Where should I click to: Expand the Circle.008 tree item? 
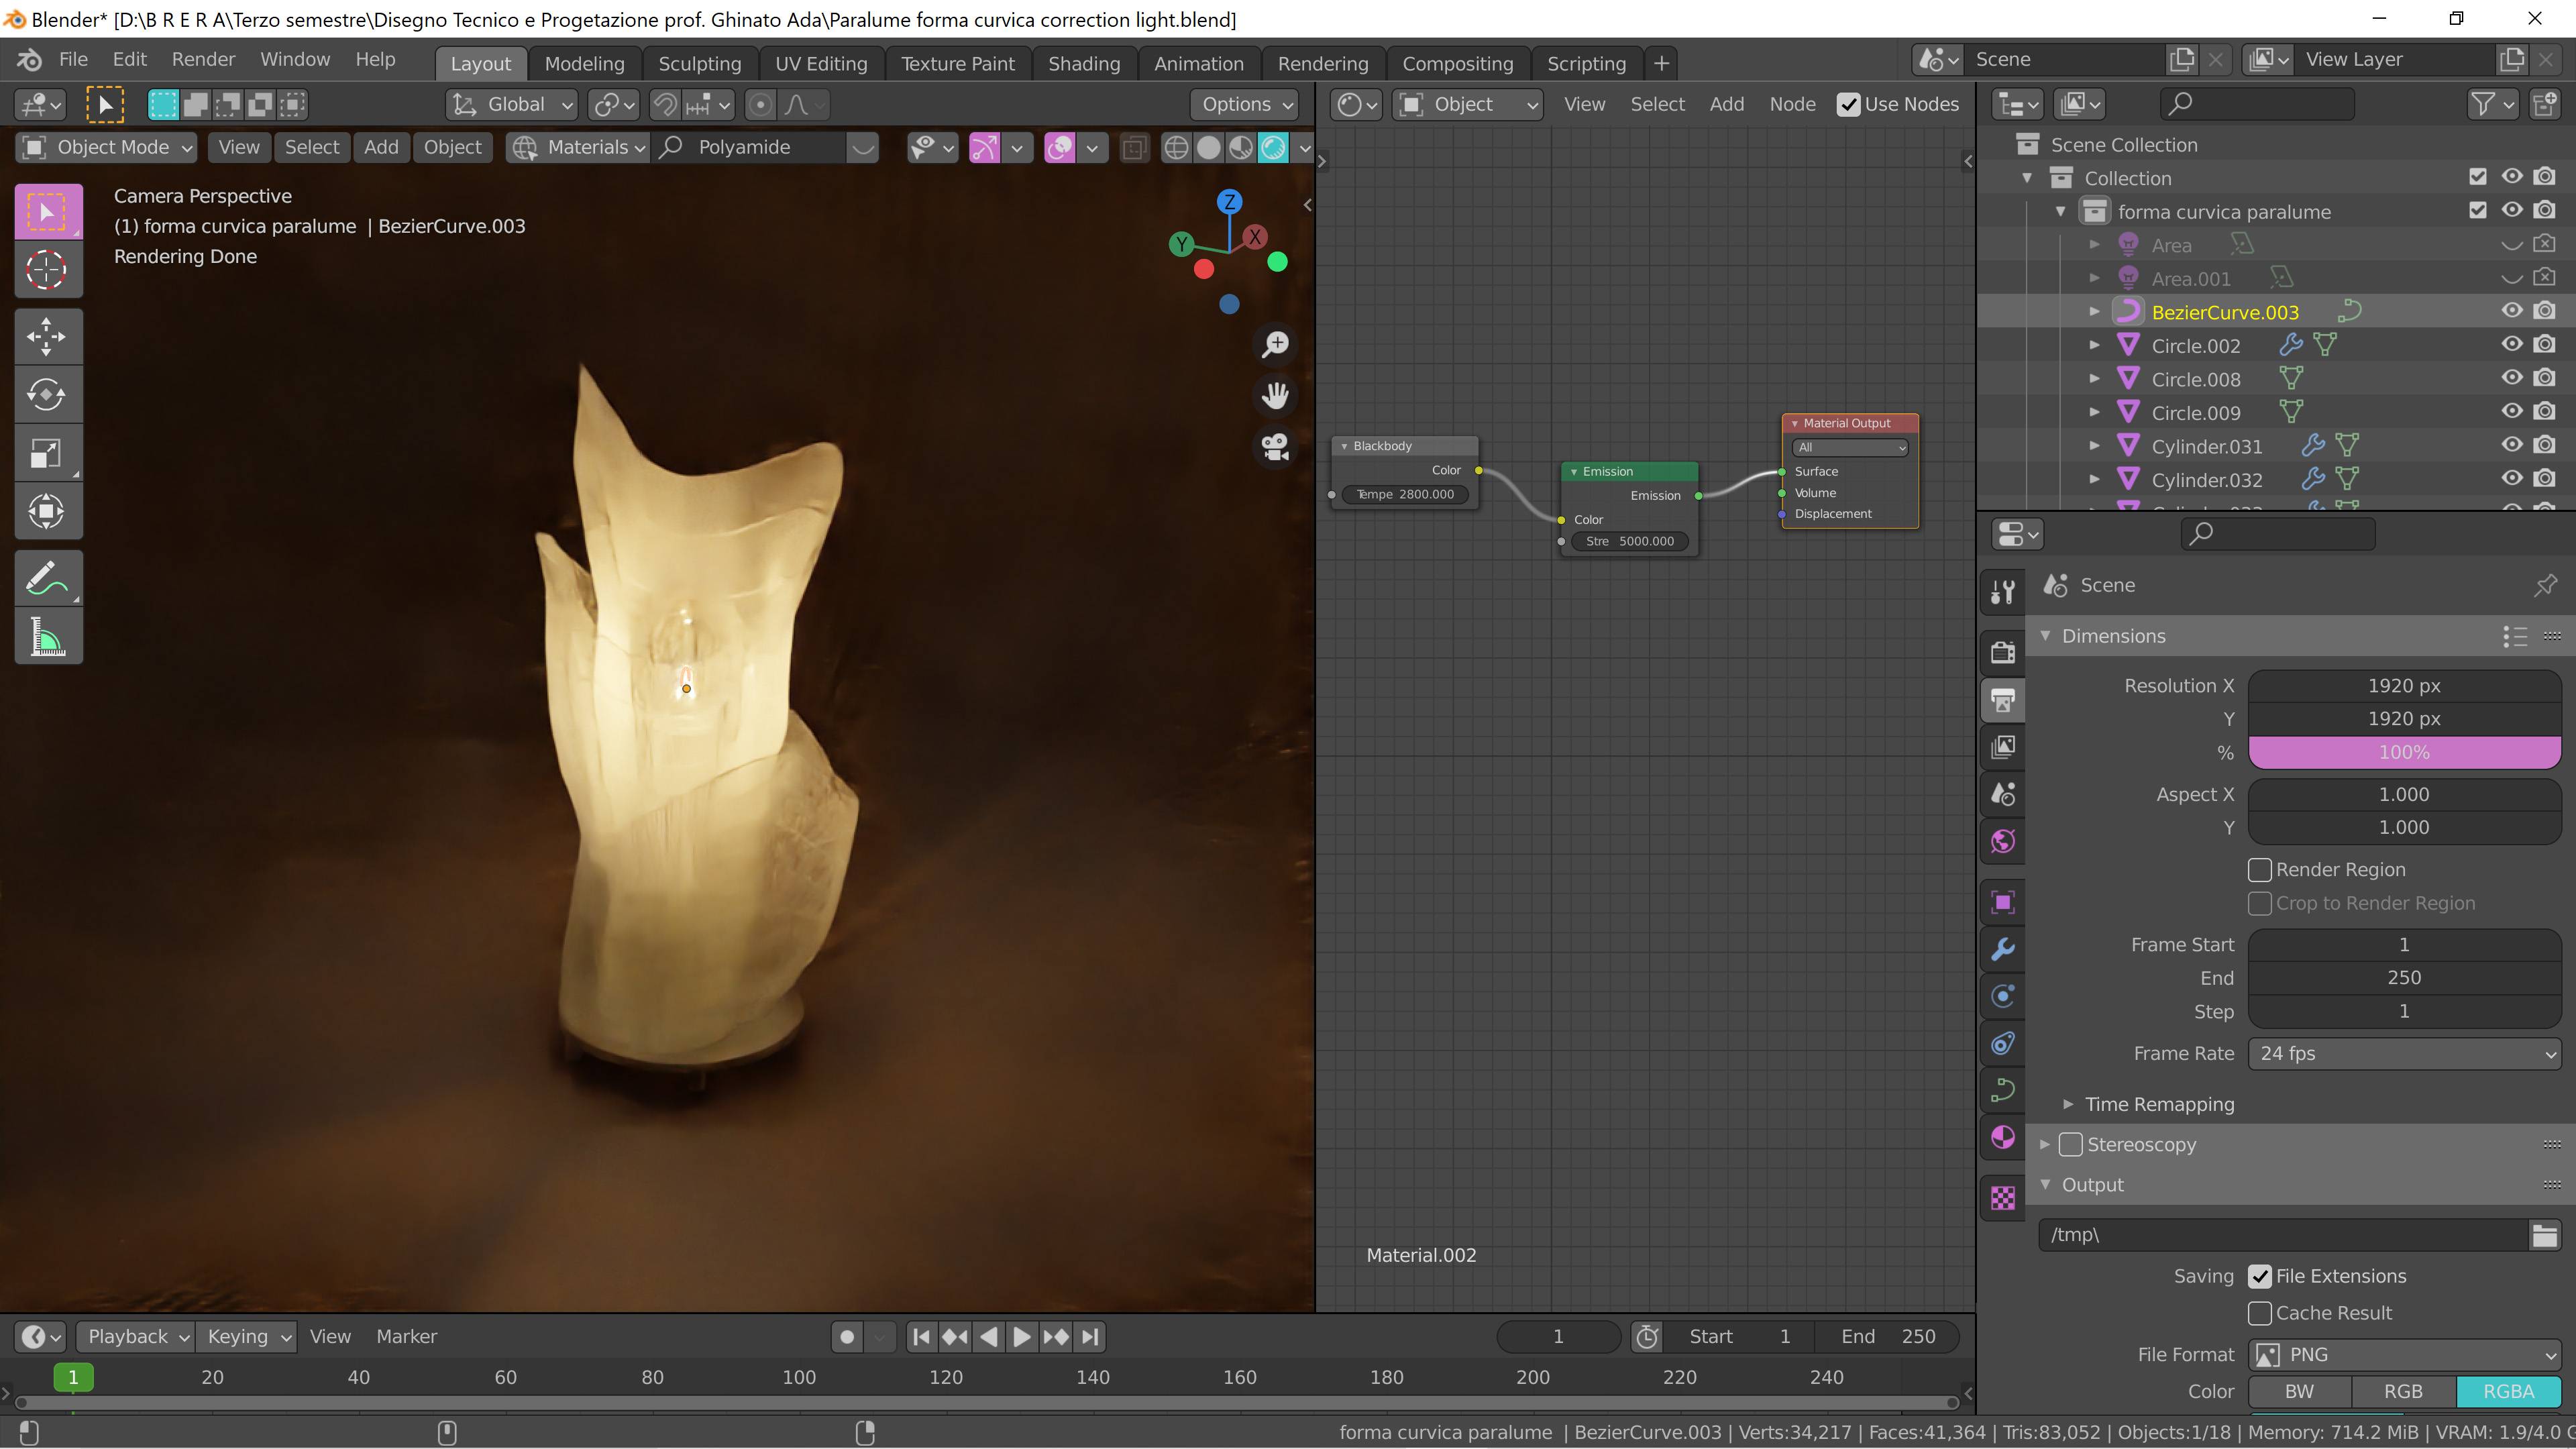click(x=2094, y=379)
